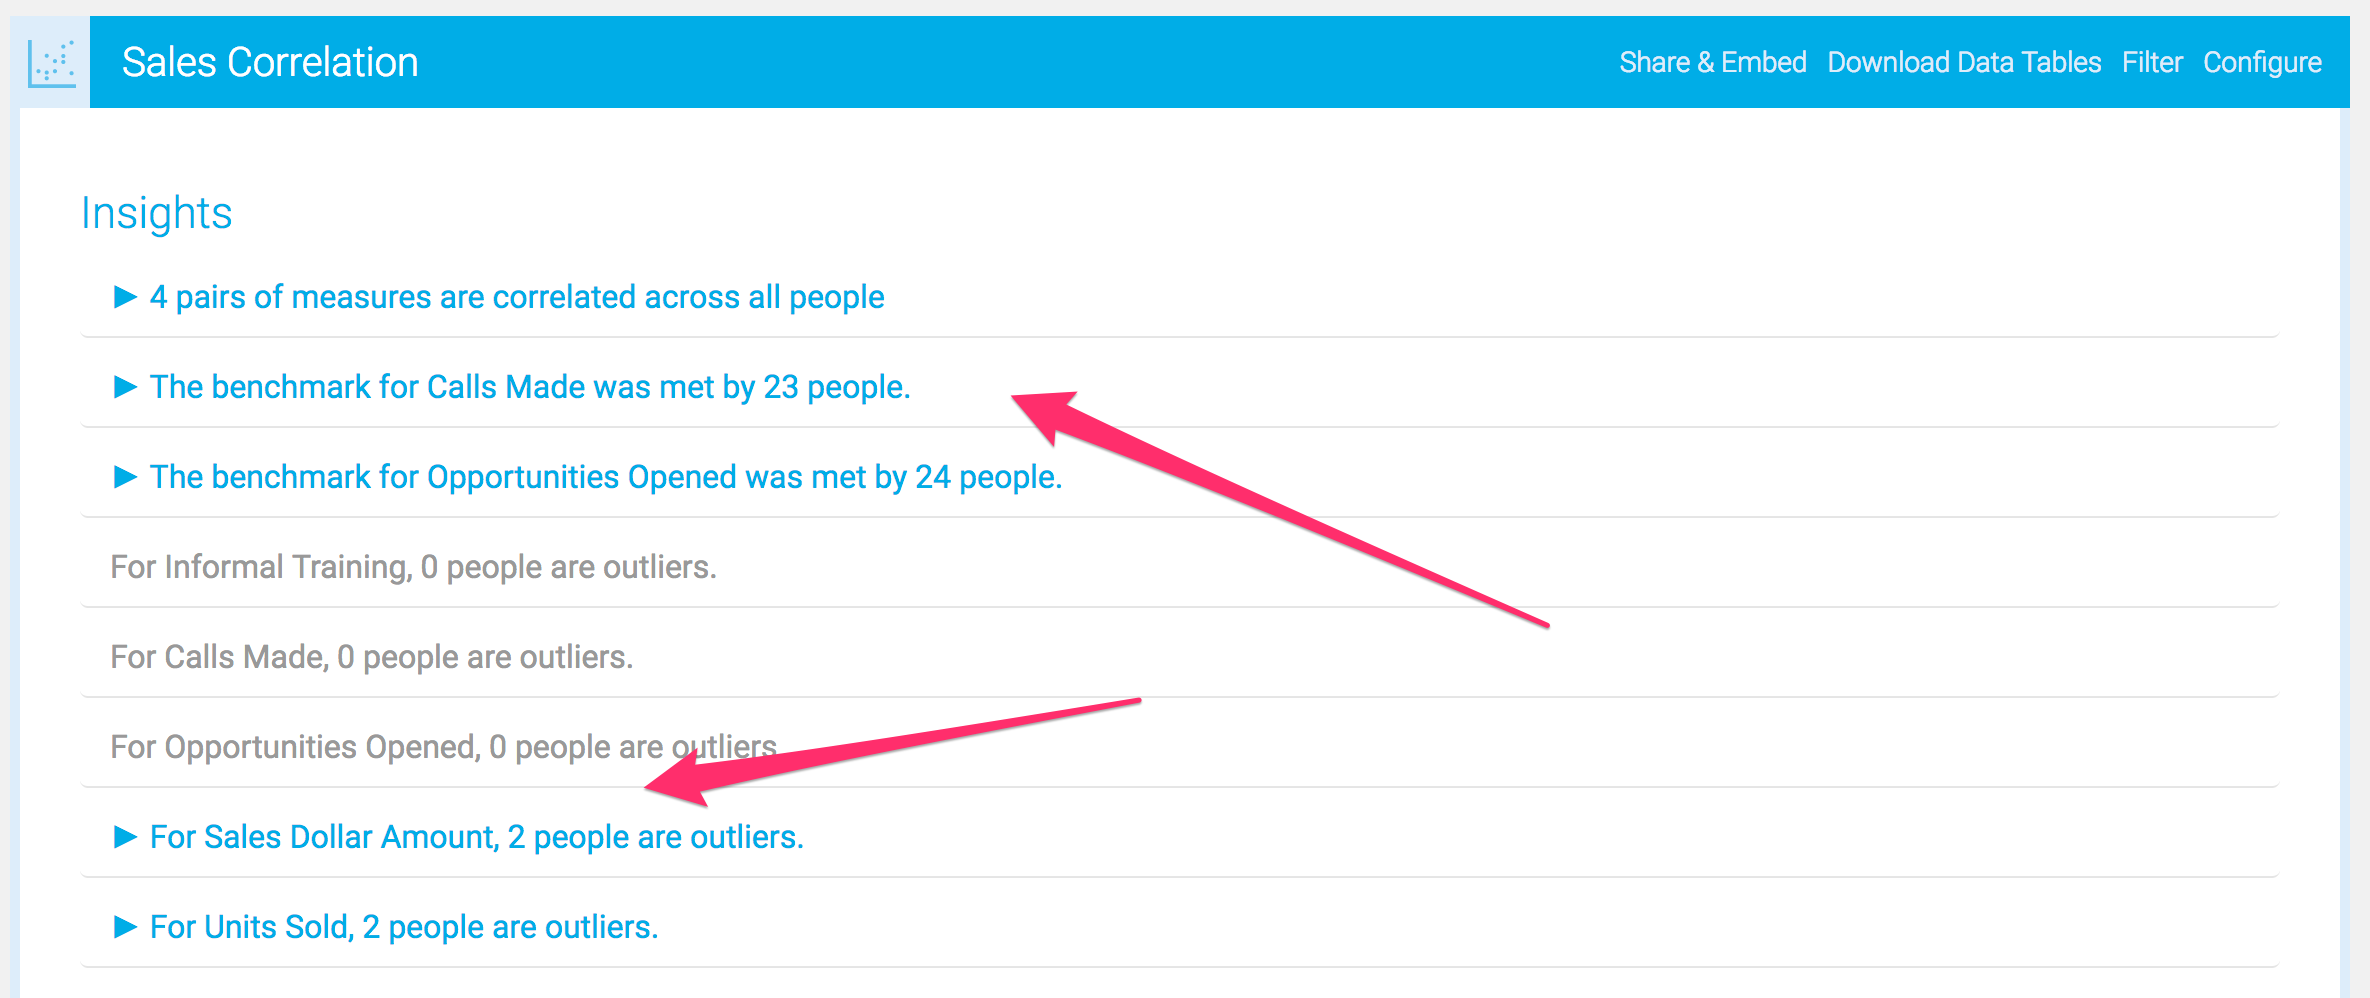Click the Sales Correlation title

pos(270,63)
